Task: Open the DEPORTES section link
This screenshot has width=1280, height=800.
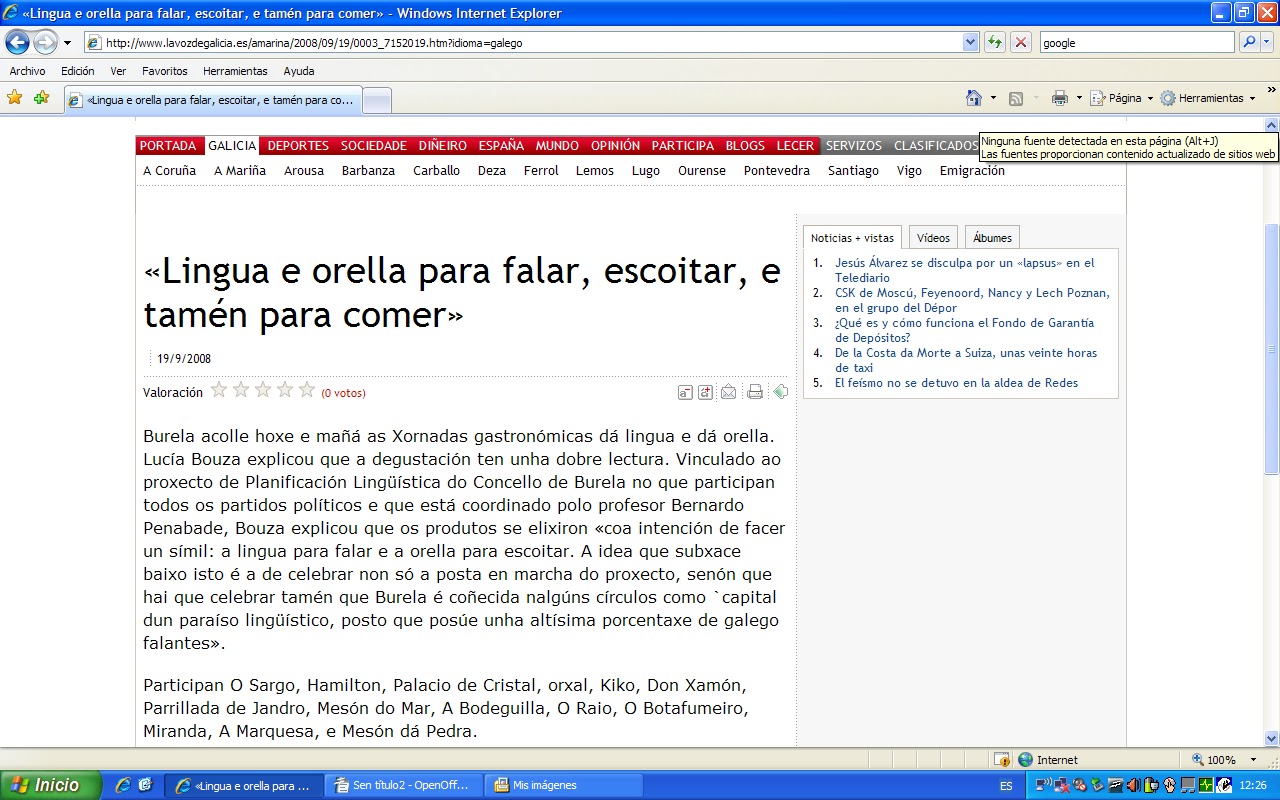Action: click(298, 146)
